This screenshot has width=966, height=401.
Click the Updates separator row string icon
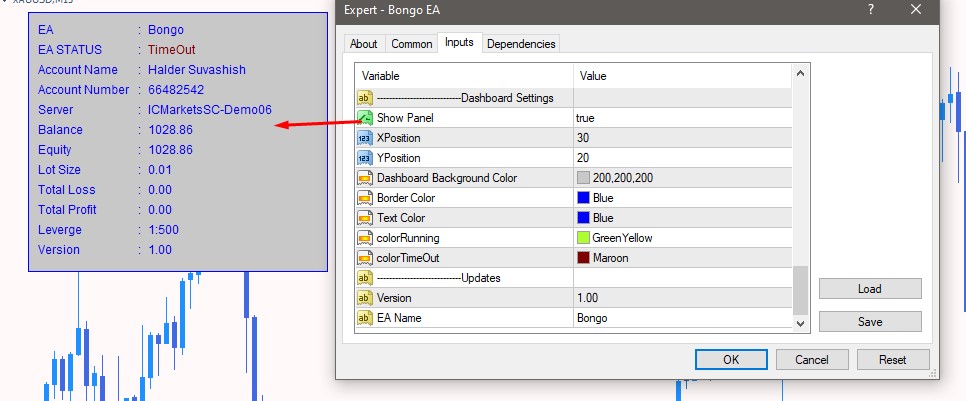coord(365,278)
